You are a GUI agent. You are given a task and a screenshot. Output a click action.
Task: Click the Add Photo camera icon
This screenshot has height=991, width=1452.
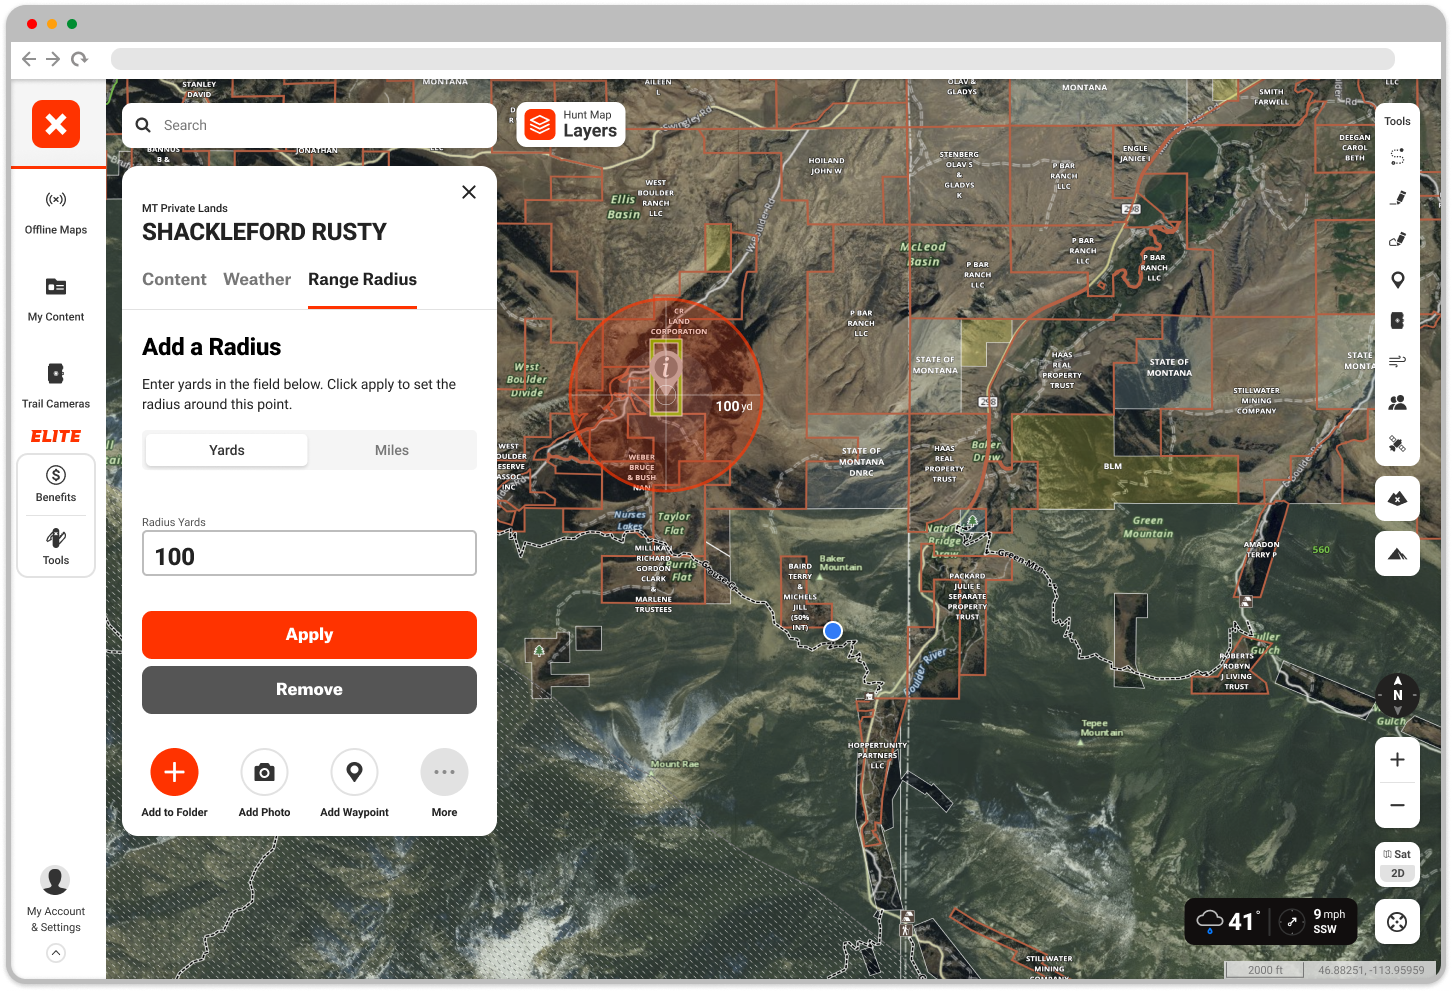pos(264,772)
